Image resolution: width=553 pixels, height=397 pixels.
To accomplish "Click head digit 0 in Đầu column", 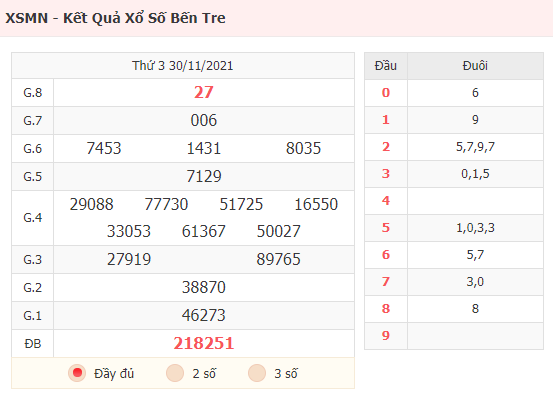I will pos(386,93).
